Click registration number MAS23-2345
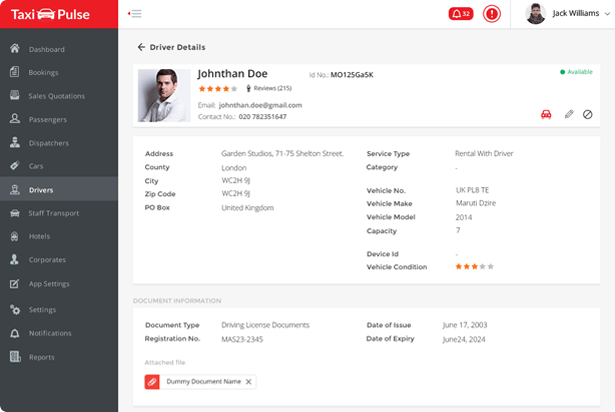The image size is (615, 412). coord(242,339)
